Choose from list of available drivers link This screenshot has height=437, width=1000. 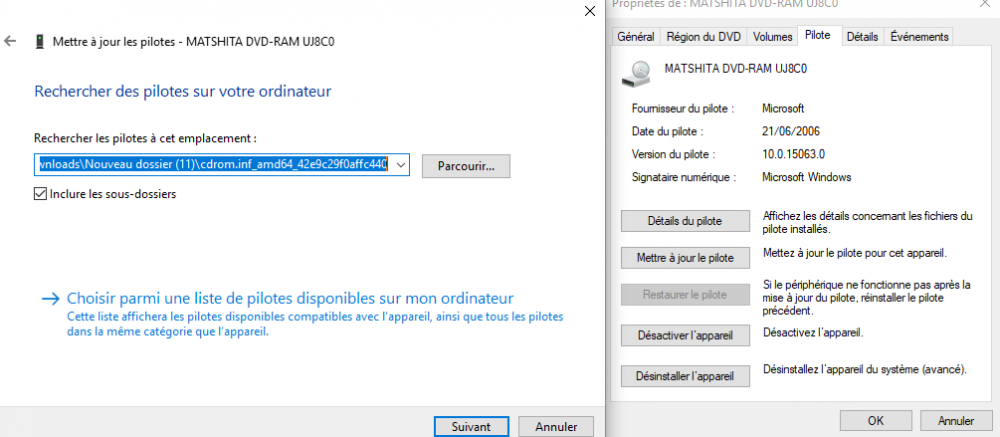click(290, 299)
